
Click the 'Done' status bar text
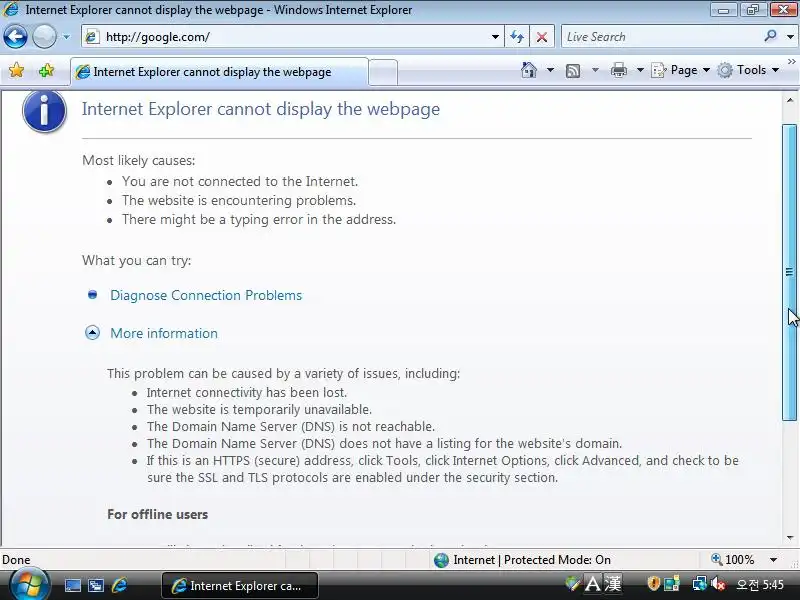coord(16,560)
